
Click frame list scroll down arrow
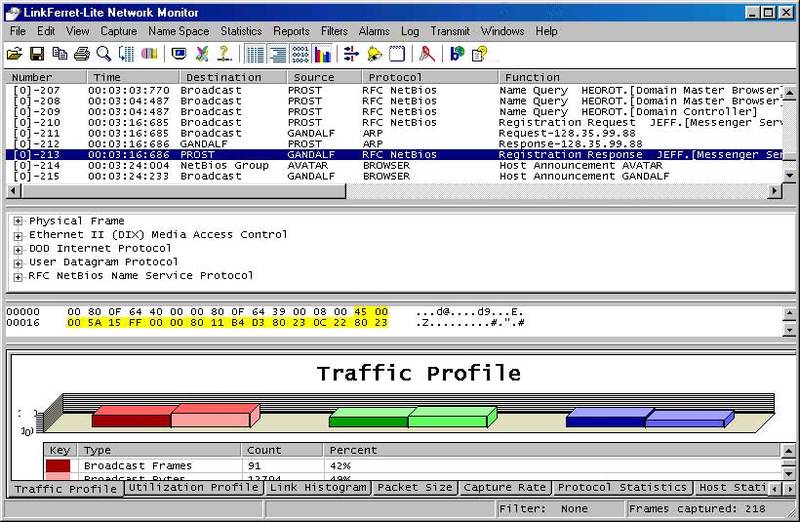(x=789, y=176)
